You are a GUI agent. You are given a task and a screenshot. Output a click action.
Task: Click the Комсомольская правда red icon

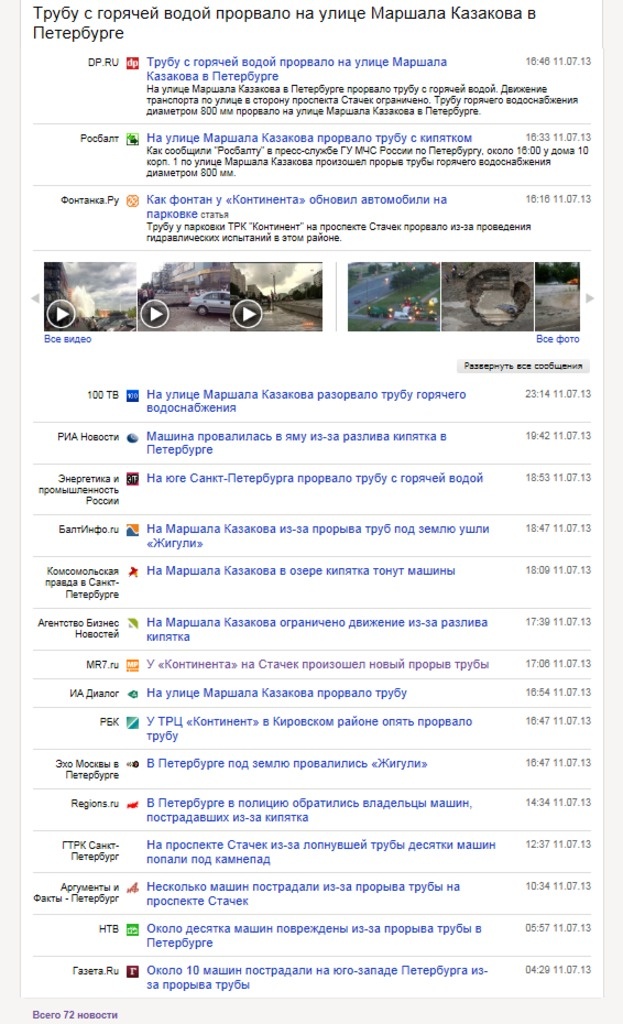[132, 571]
